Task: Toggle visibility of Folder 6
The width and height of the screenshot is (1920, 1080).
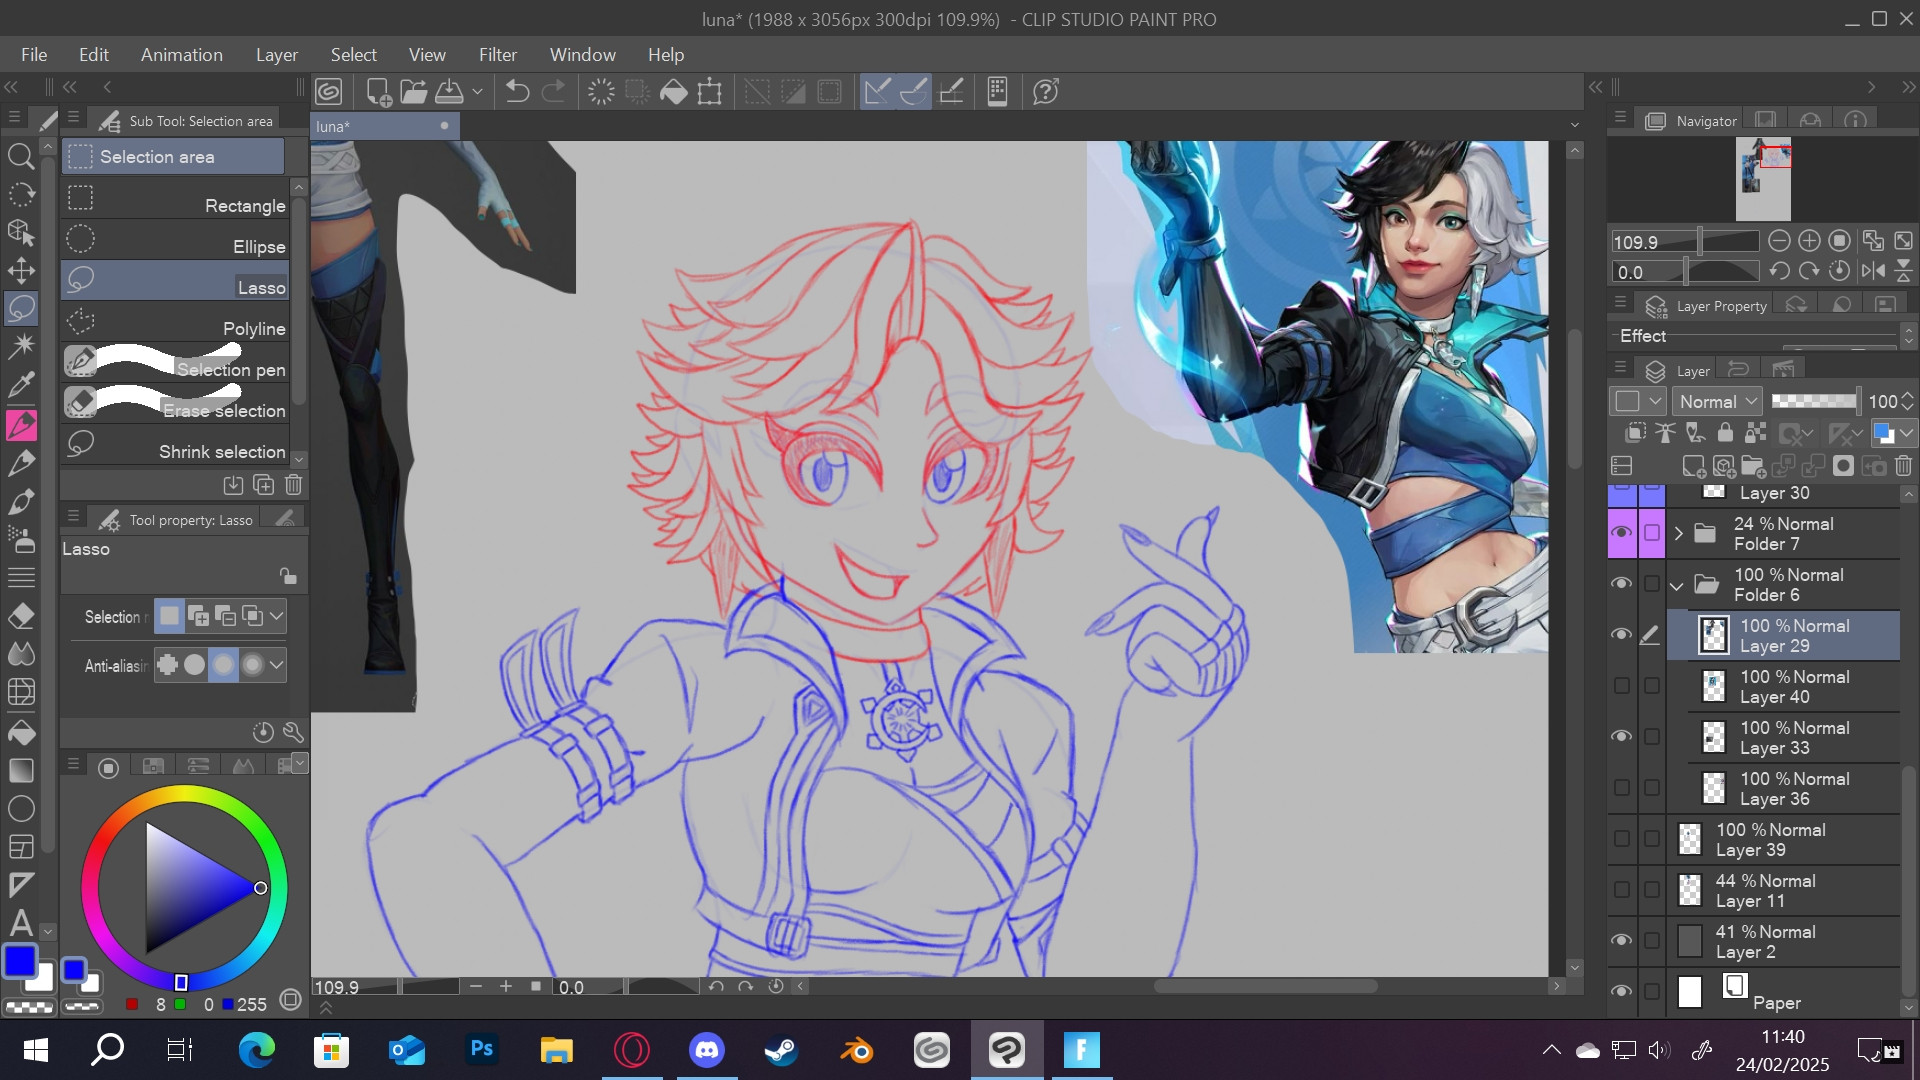Action: pos(1622,584)
